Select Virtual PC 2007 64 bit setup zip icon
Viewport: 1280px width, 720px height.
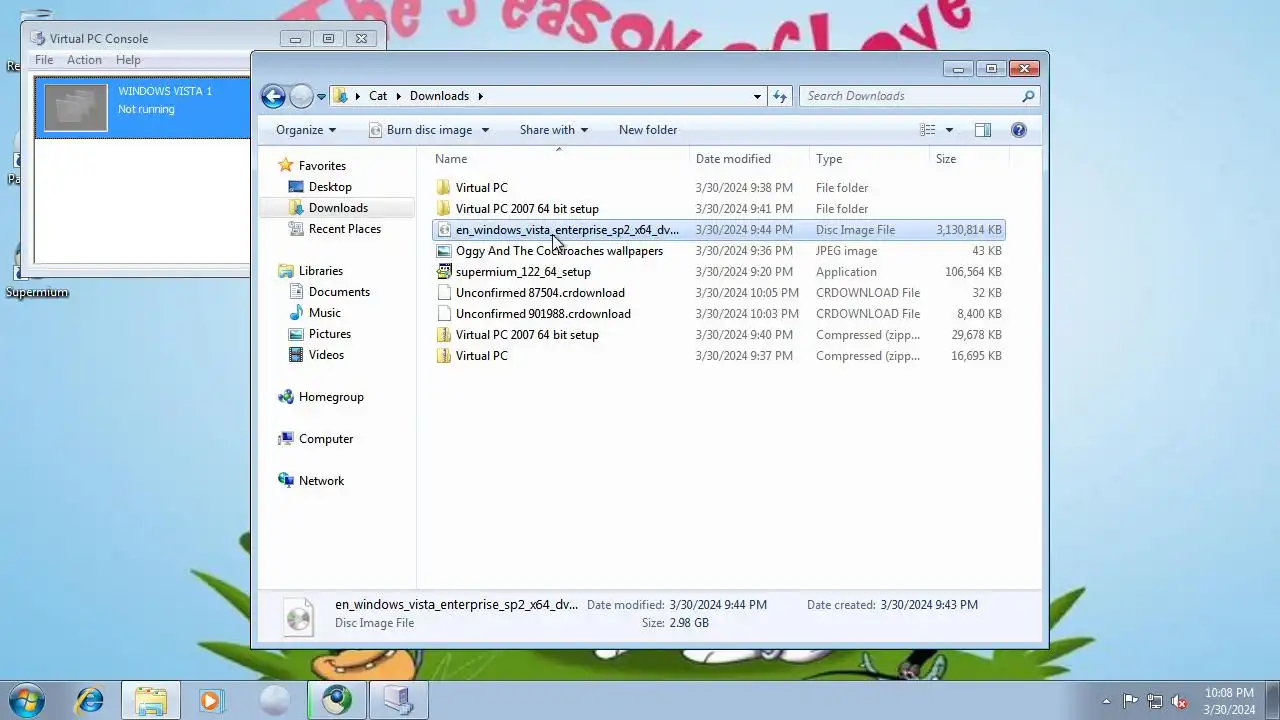[x=444, y=335]
